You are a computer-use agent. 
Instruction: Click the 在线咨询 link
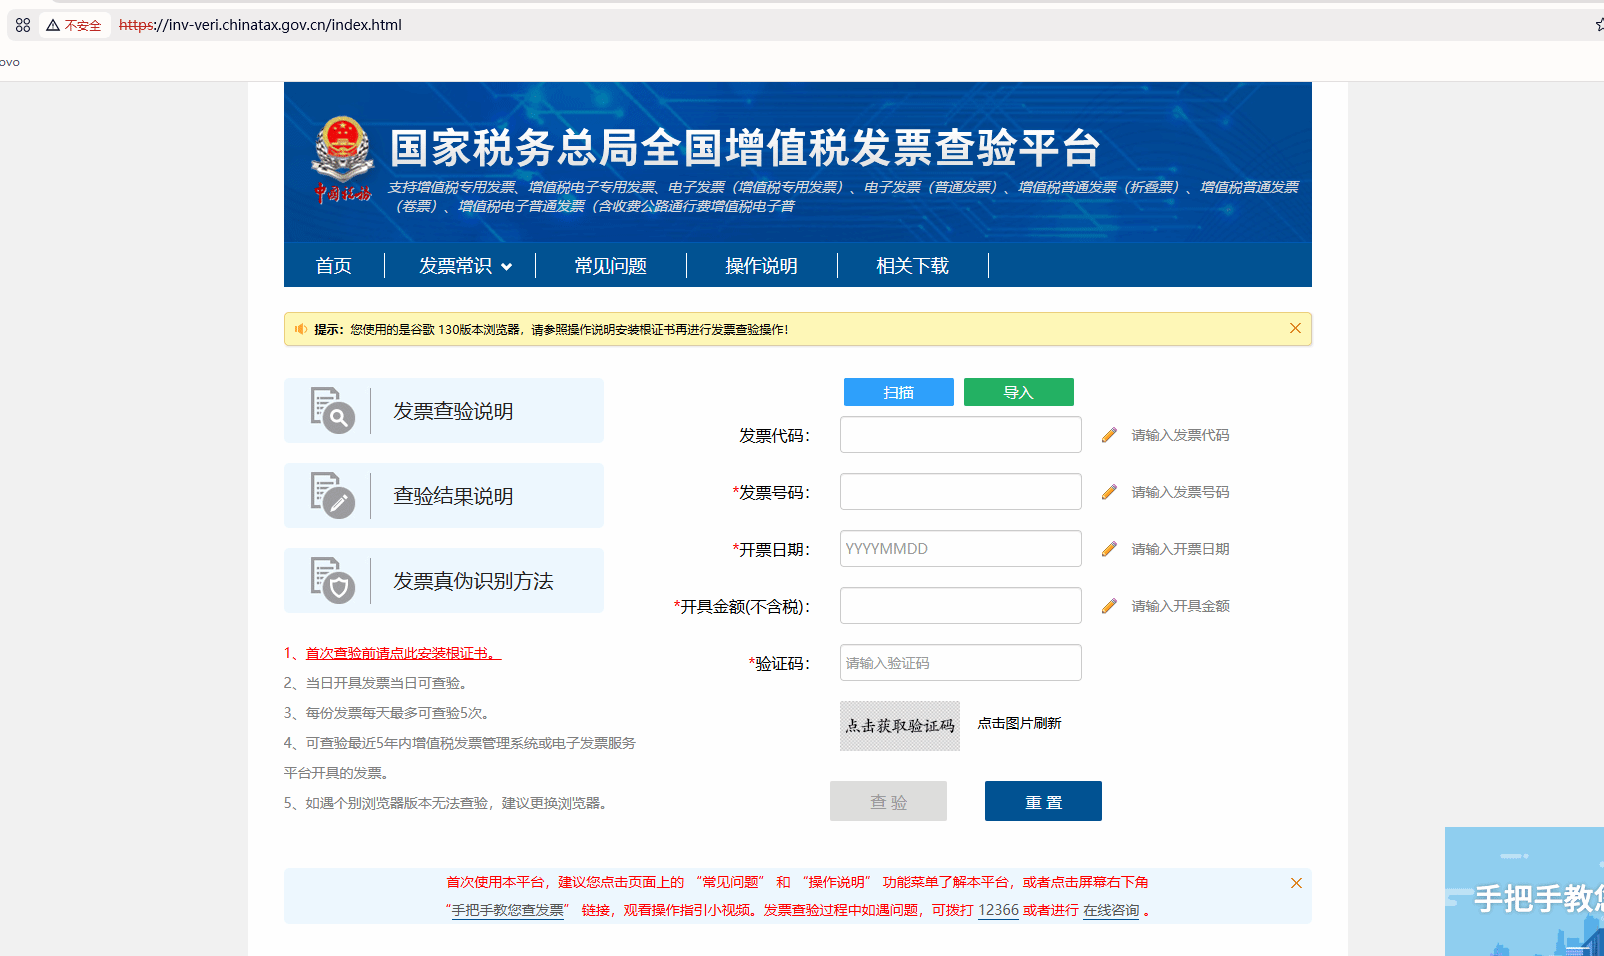(1111, 910)
